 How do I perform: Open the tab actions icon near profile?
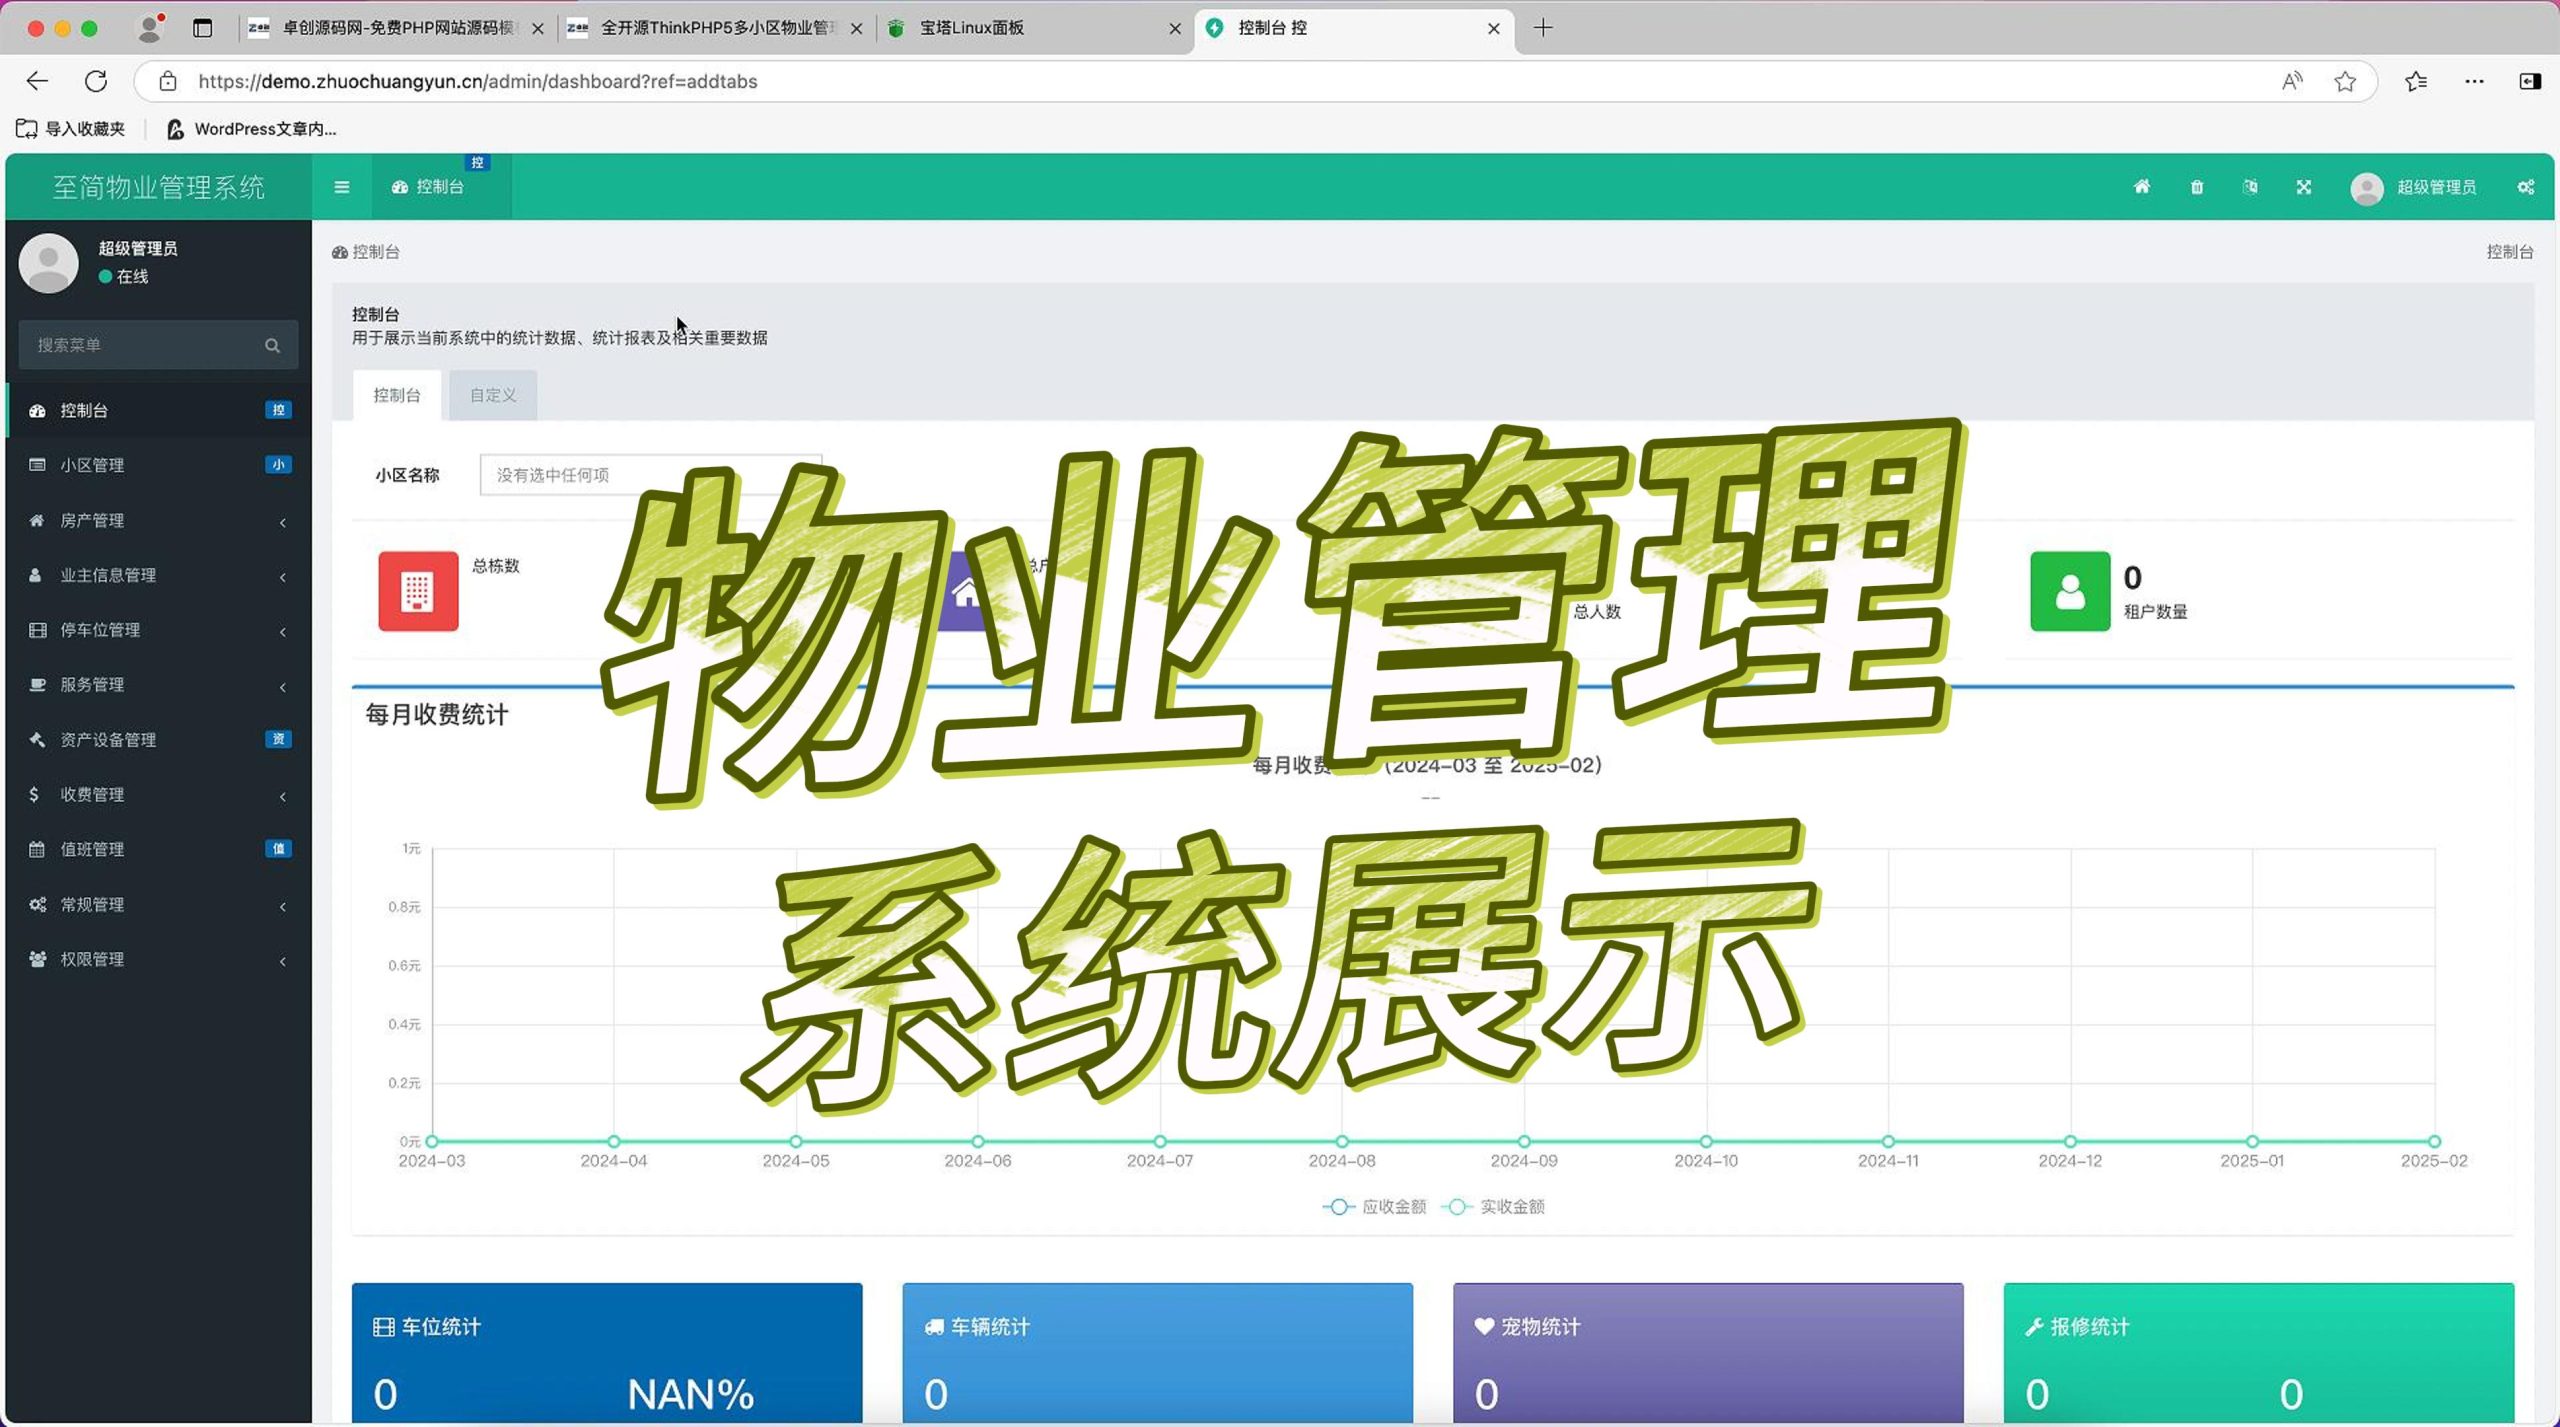tap(203, 28)
